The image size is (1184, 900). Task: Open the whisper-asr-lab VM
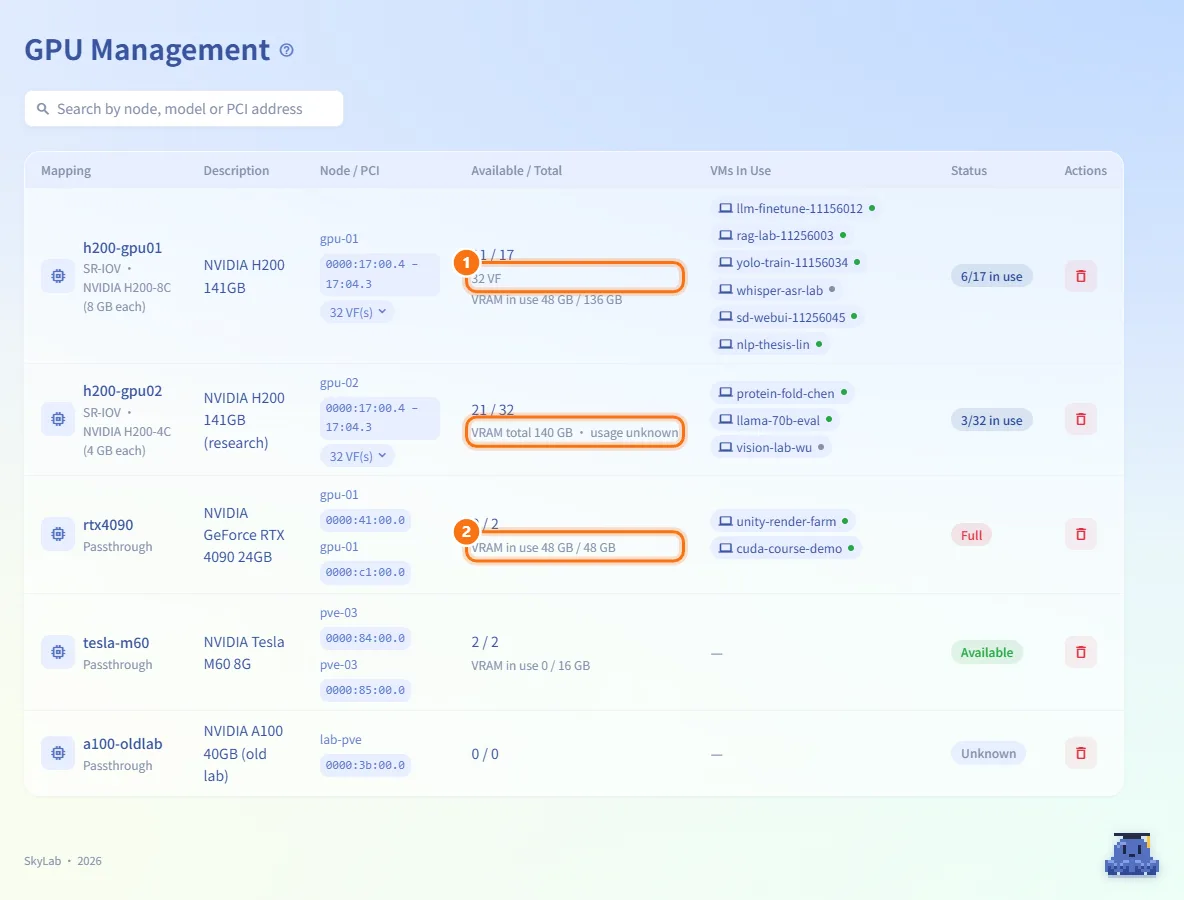point(776,290)
